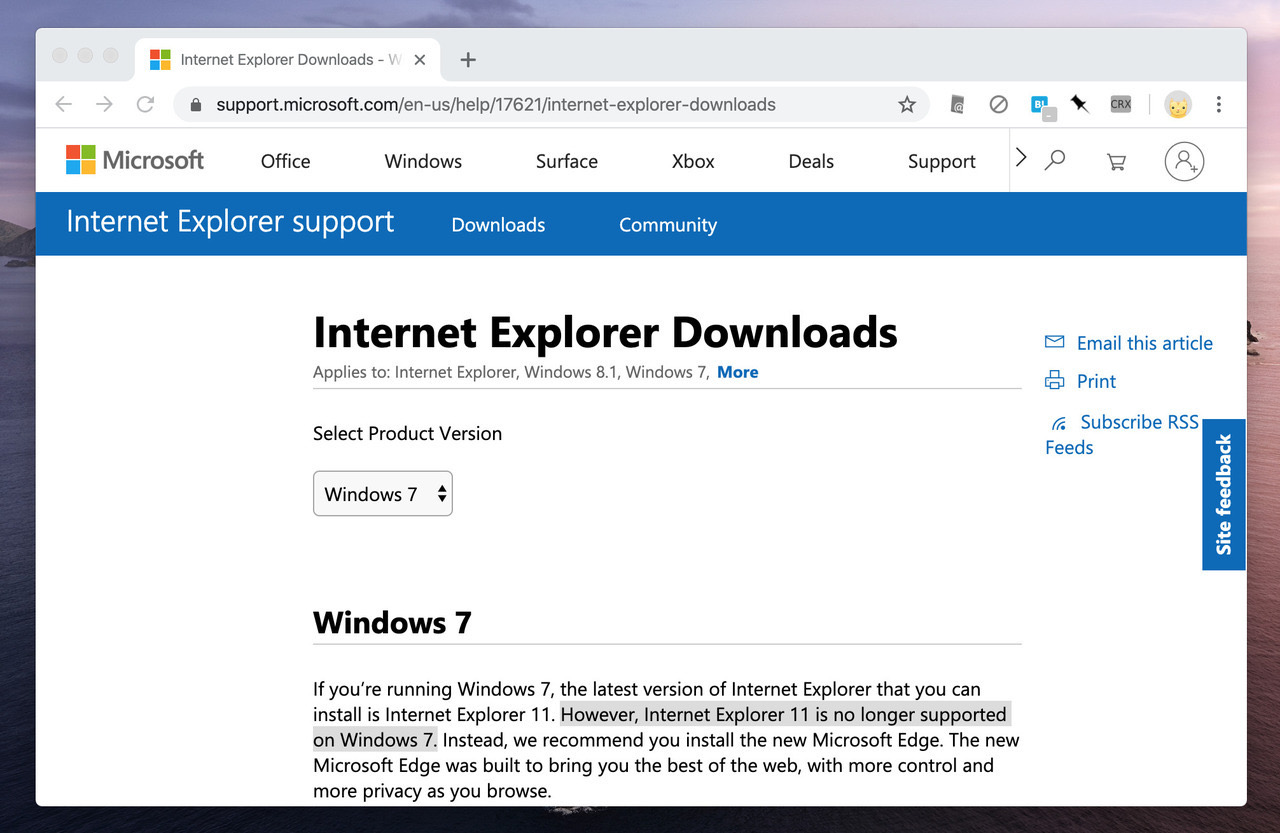Expand the 'More' applies-to list
1280x833 pixels.
point(737,372)
